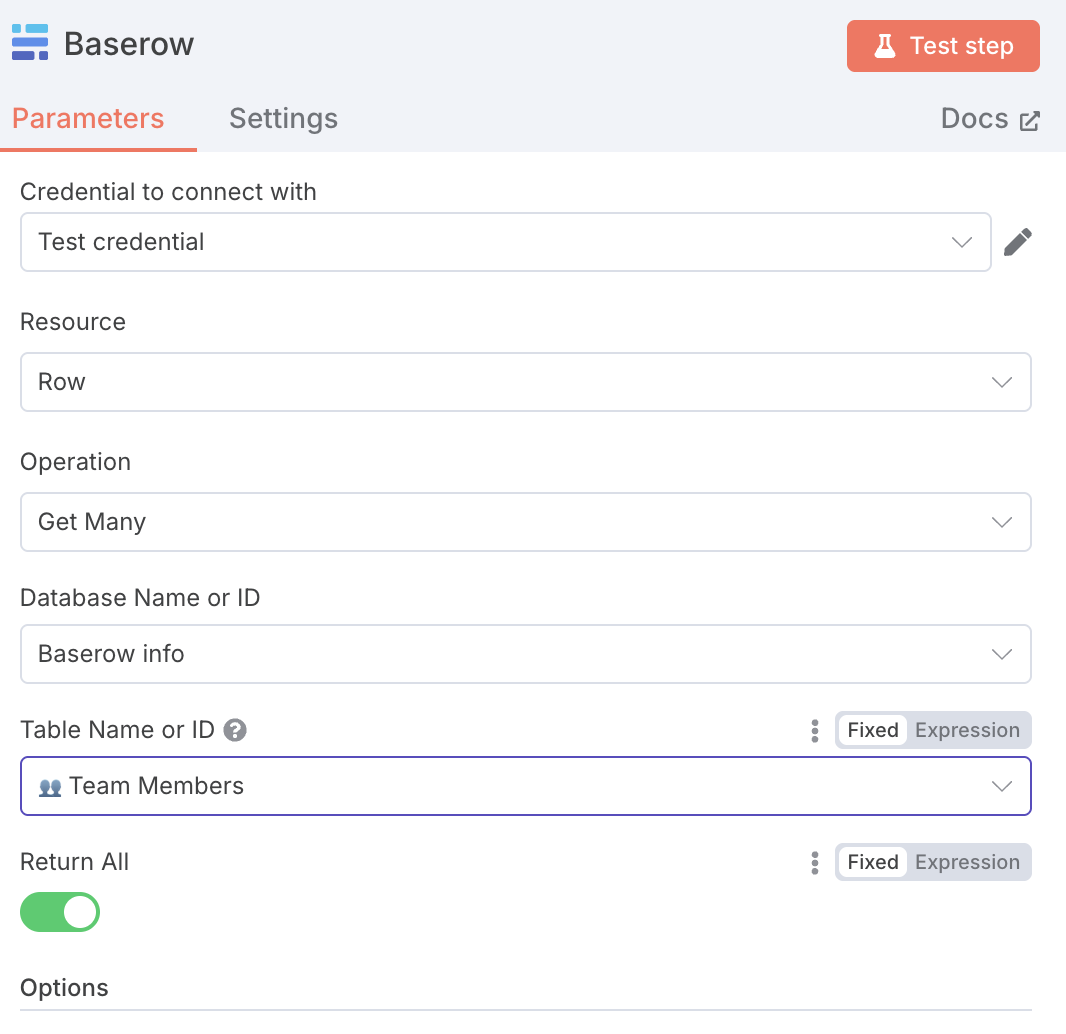Click the Team Members people emoji icon
This screenshot has height=1034, width=1066.
point(50,787)
